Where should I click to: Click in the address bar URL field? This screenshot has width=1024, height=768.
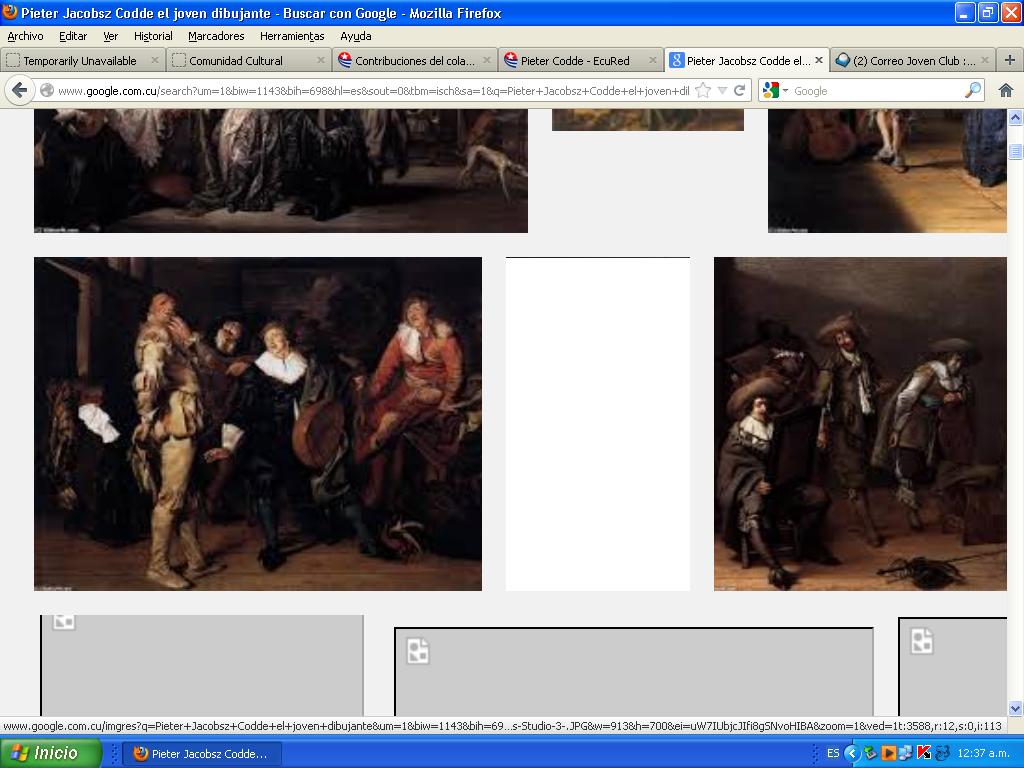(x=370, y=90)
